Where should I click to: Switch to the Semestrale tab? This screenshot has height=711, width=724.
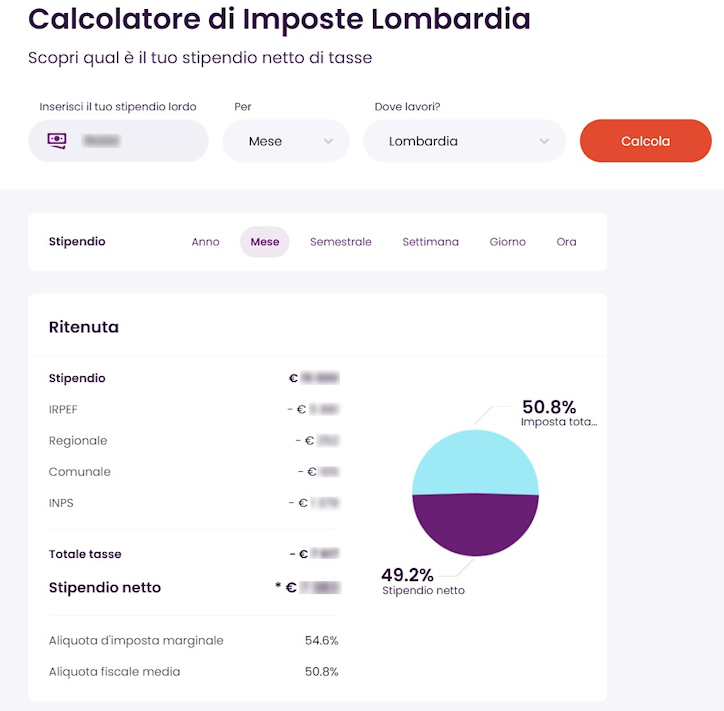pyautogui.click(x=340, y=242)
